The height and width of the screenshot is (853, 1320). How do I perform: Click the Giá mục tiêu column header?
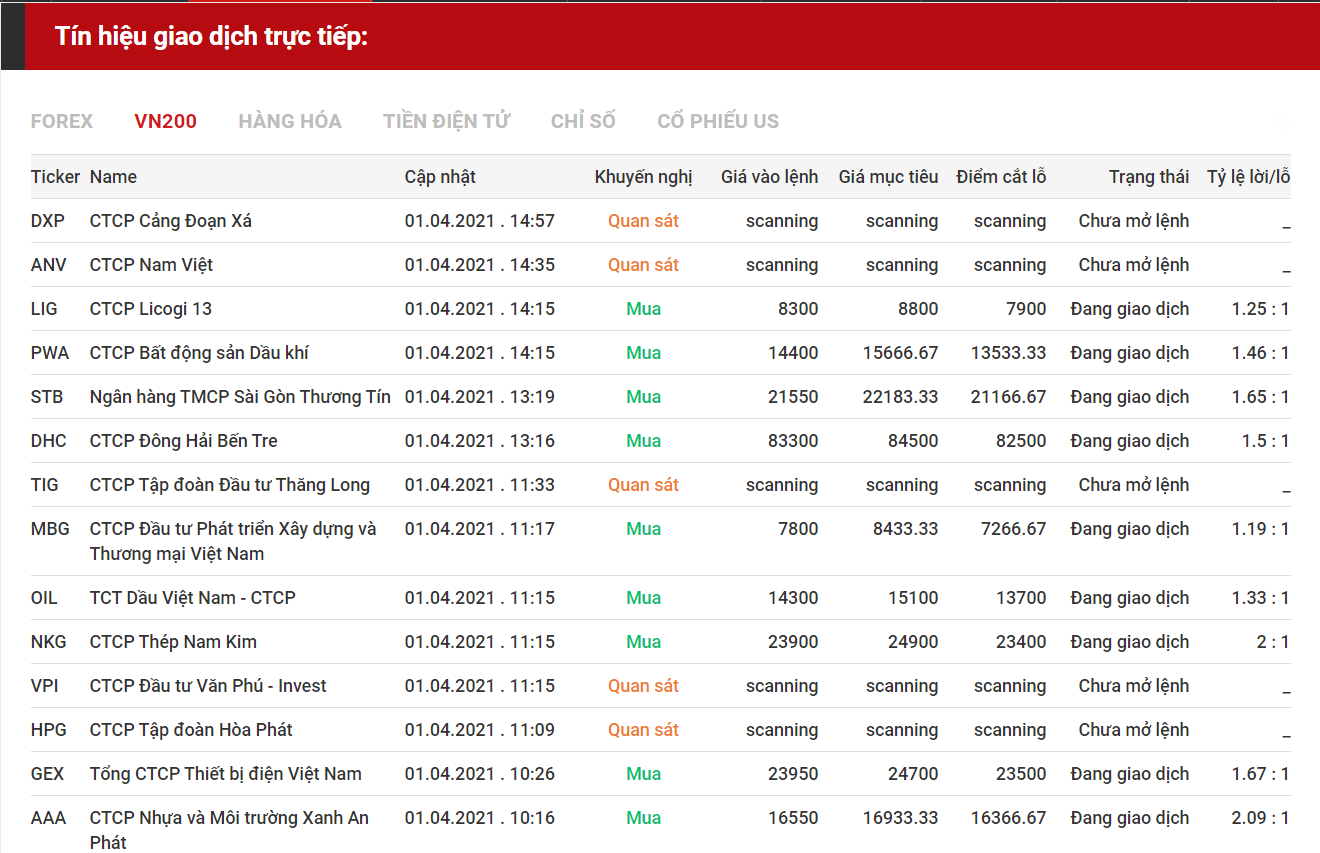coord(888,177)
